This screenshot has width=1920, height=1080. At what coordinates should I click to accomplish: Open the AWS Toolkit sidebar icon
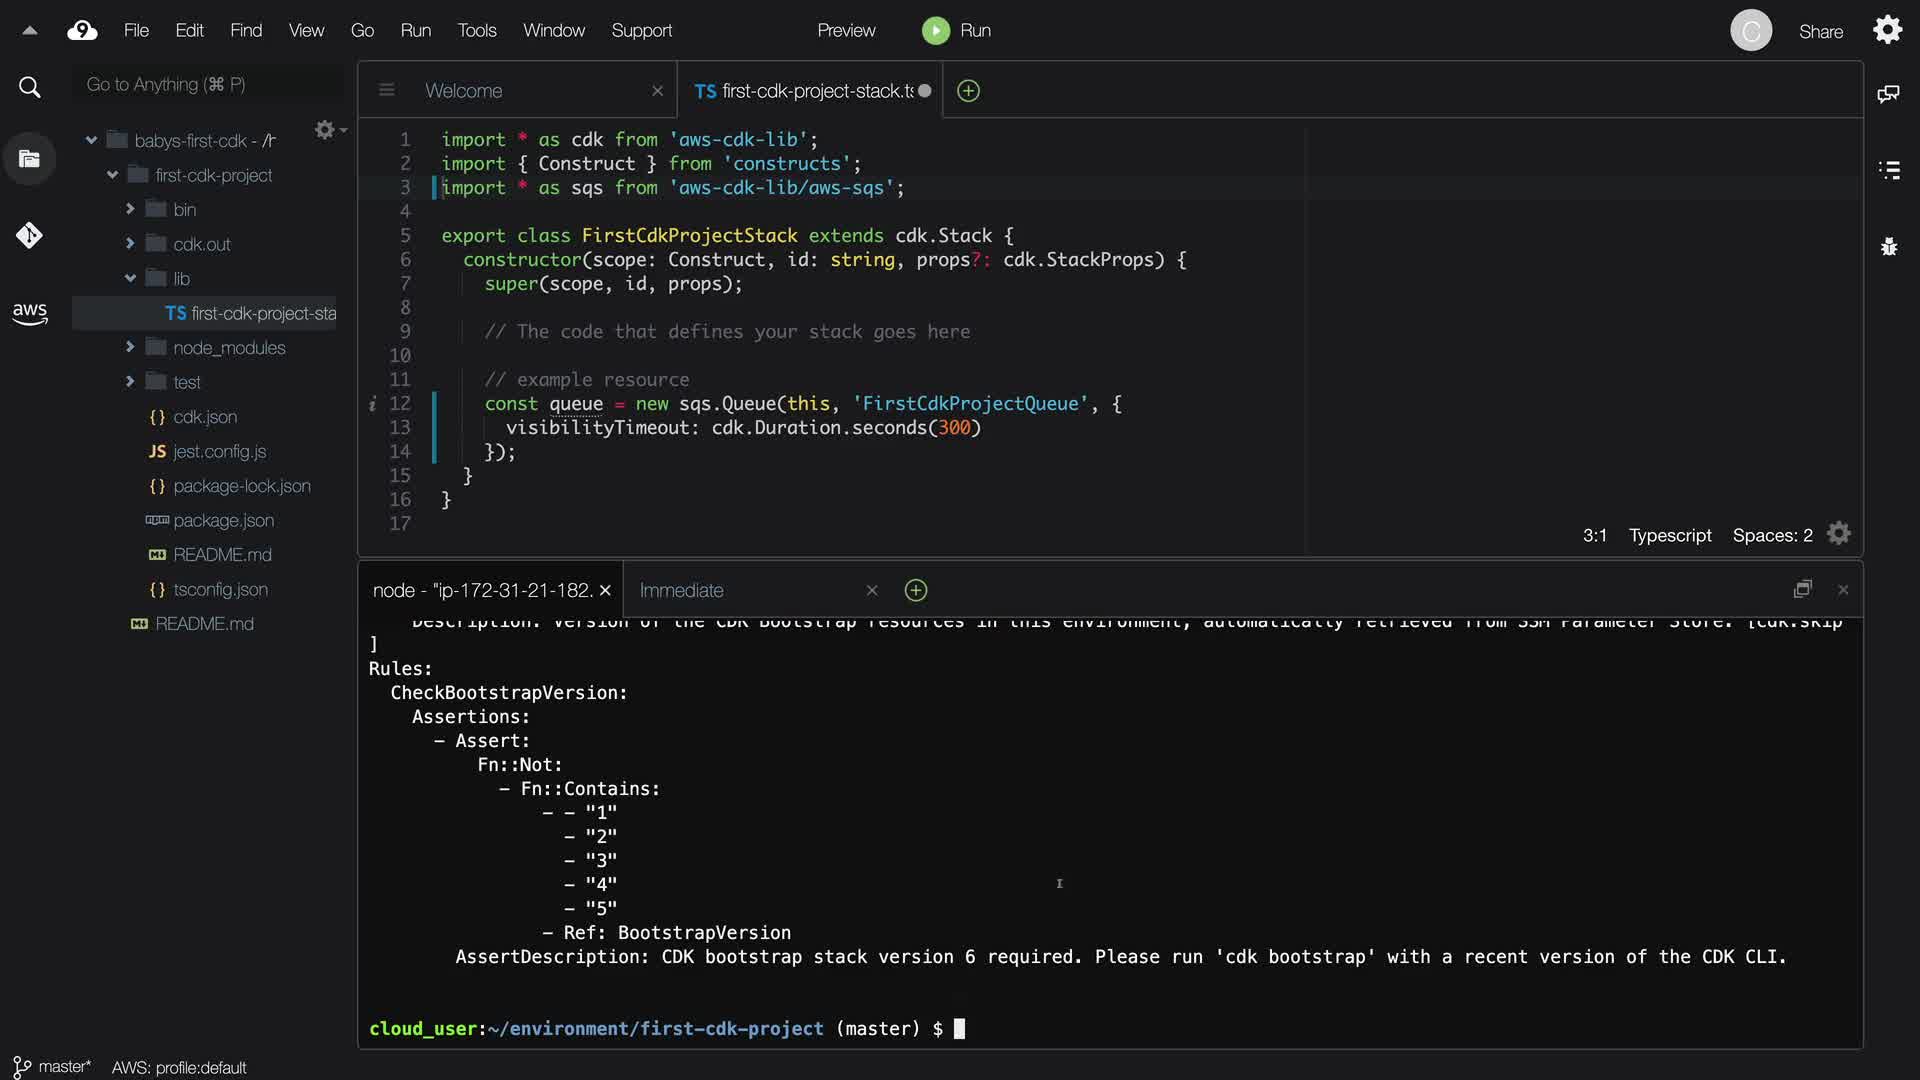(30, 313)
